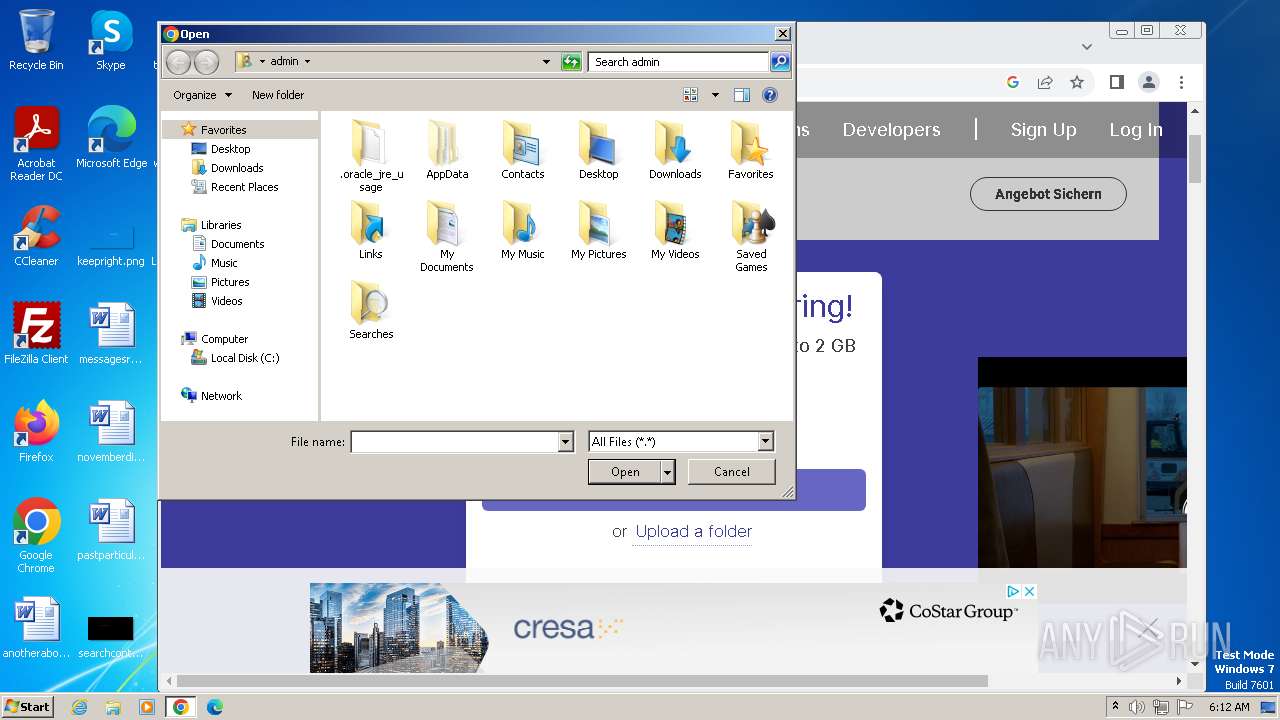The image size is (1280, 720).
Task: Click the Forward navigation arrow in Open dialog
Action: [x=206, y=62]
